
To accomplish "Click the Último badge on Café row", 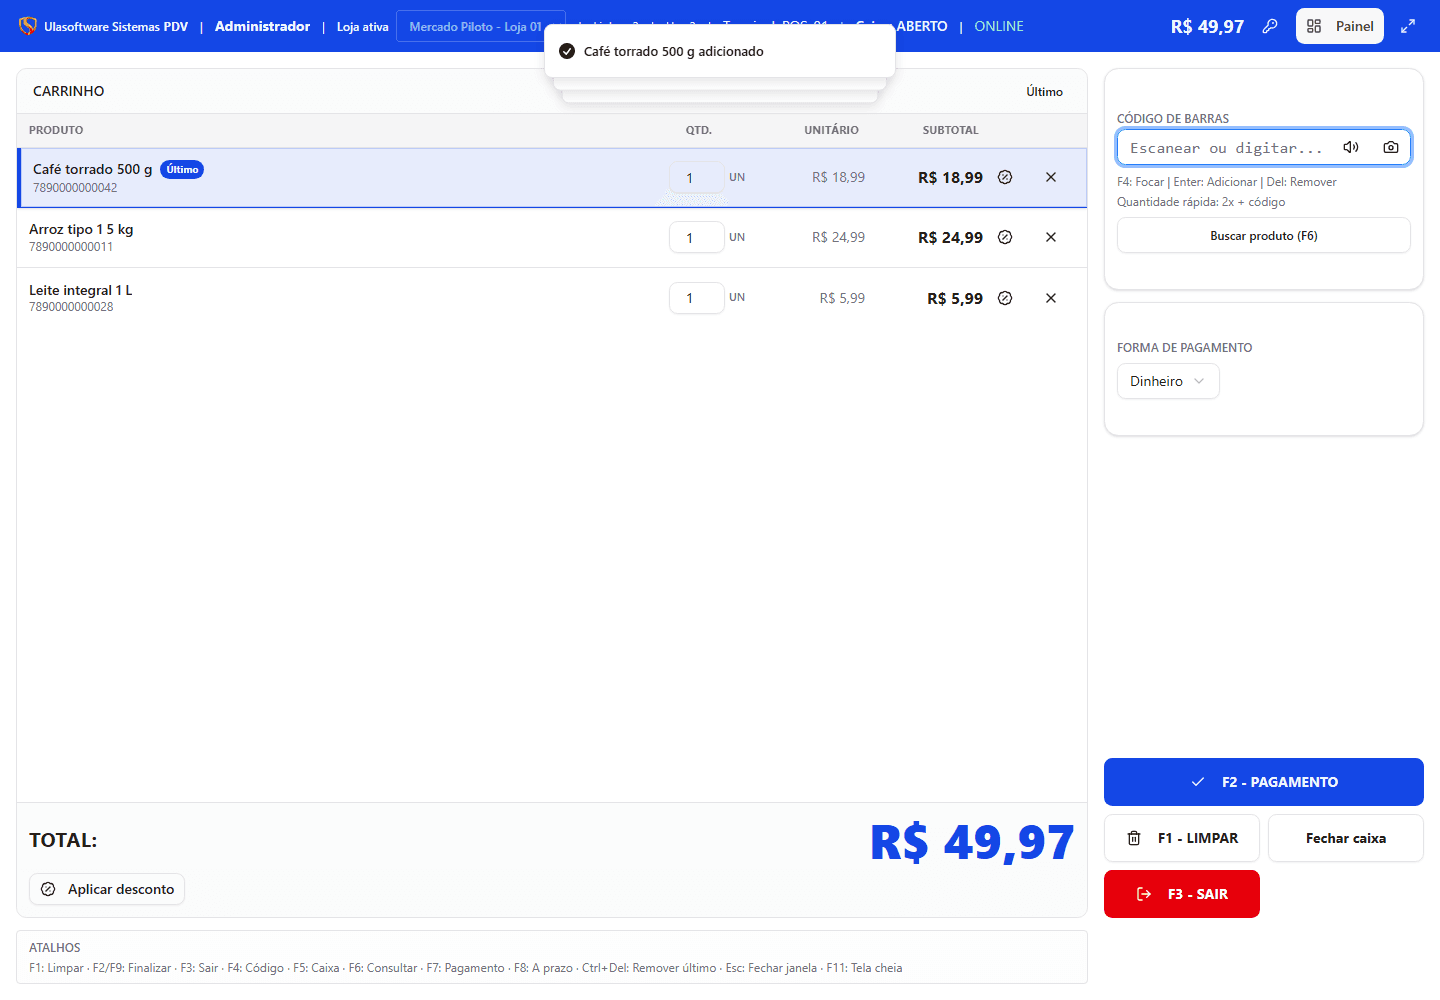I will [182, 169].
